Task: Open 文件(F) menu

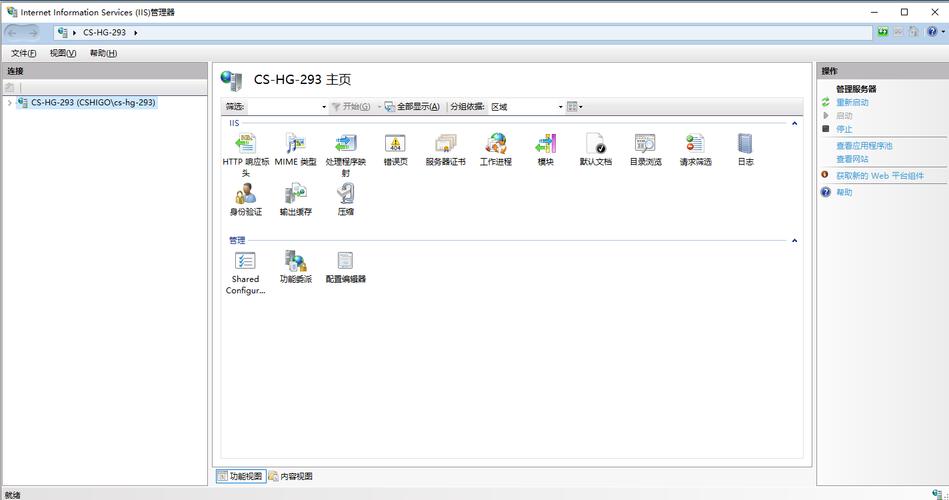Action: pos(23,53)
